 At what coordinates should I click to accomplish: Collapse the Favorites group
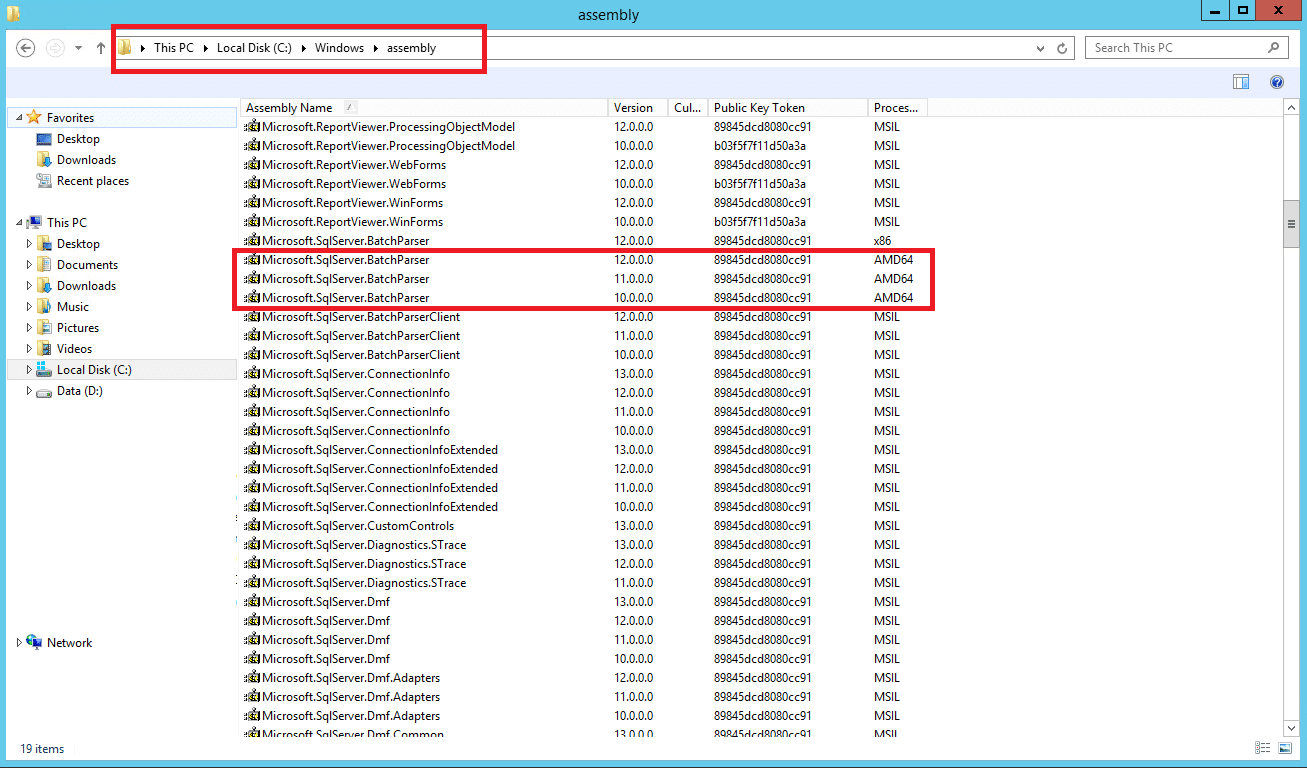(19, 118)
